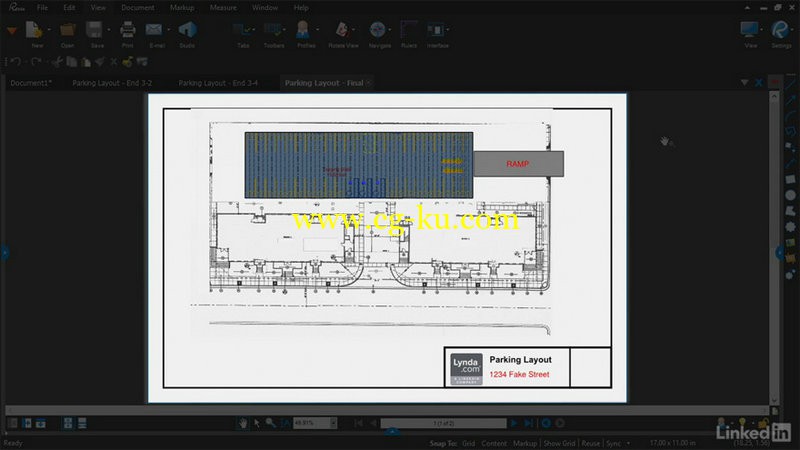Click the Delete X icon in edit toolbar

point(113,62)
